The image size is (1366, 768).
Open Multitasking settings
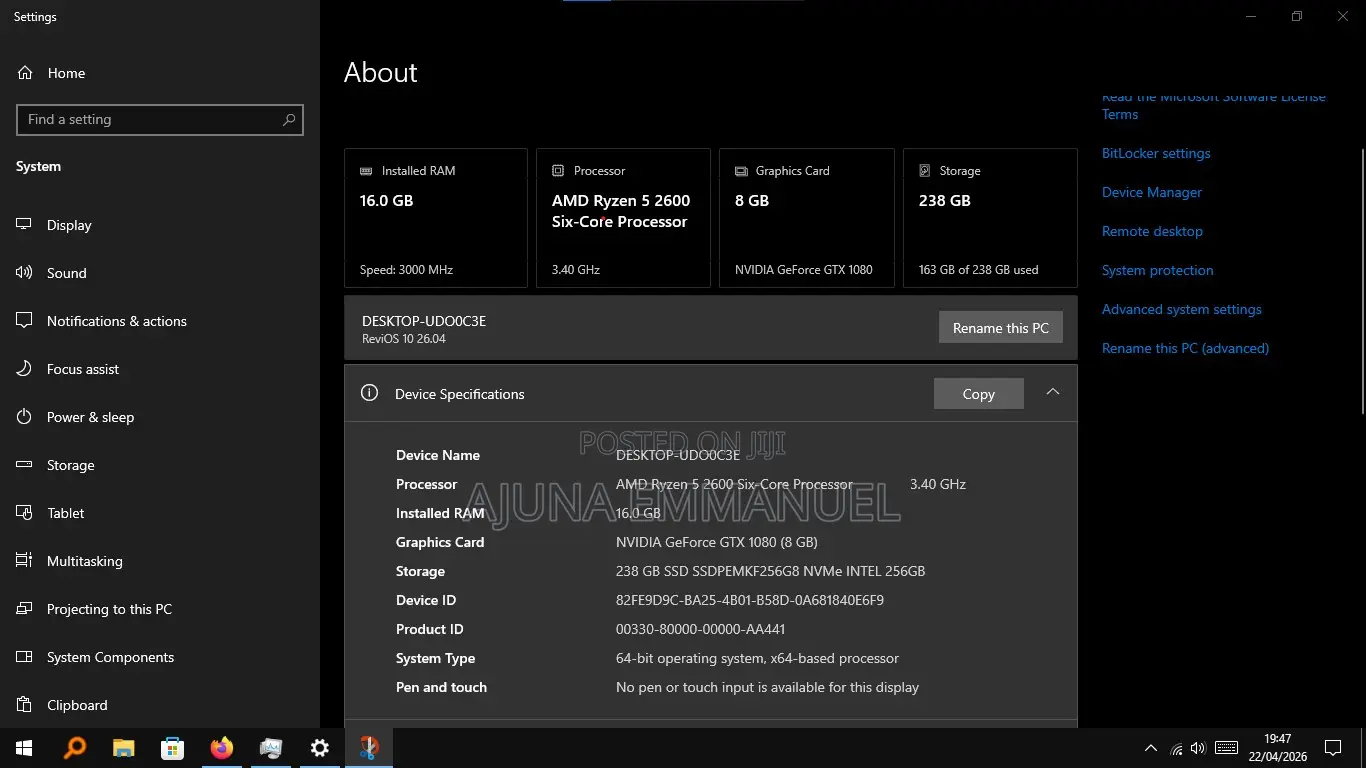[x=160, y=561]
